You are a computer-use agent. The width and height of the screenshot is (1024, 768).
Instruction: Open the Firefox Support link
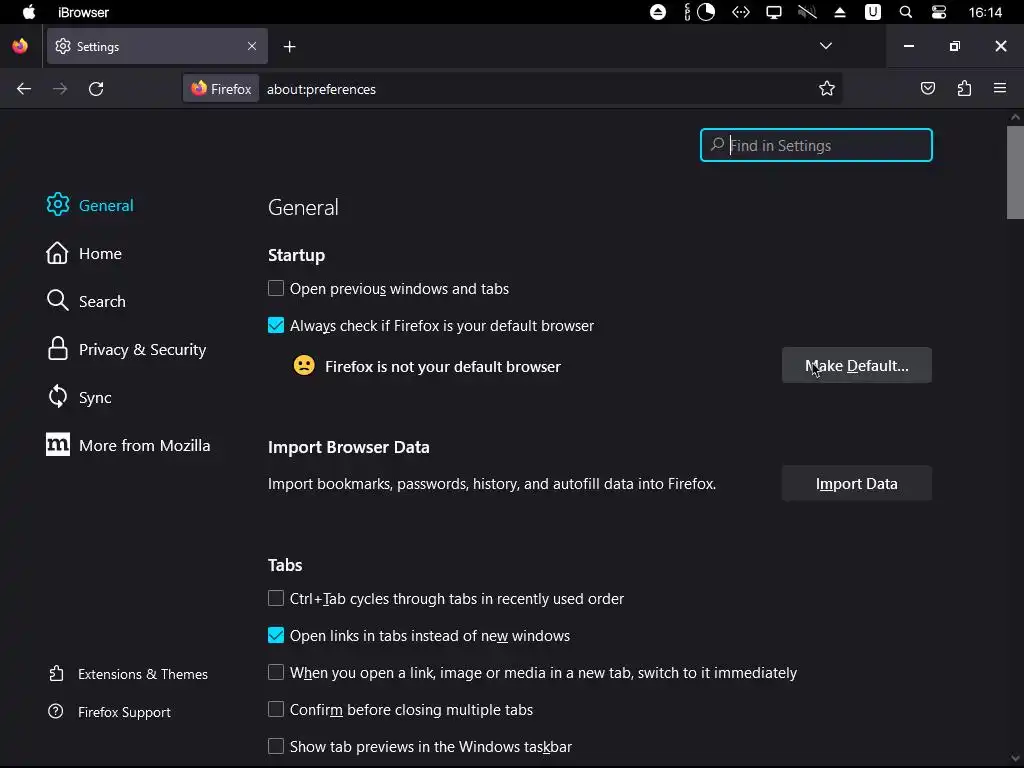[124, 712]
